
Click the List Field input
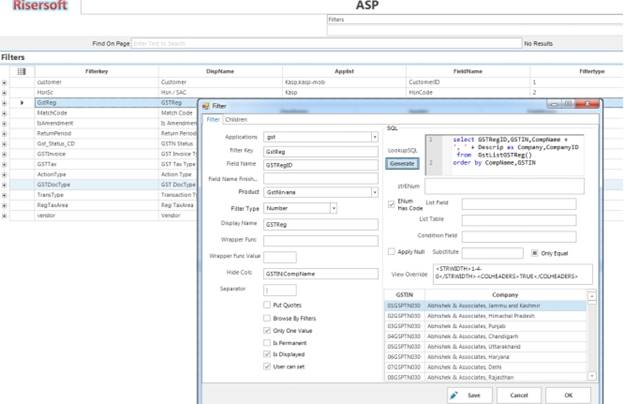(x=519, y=204)
